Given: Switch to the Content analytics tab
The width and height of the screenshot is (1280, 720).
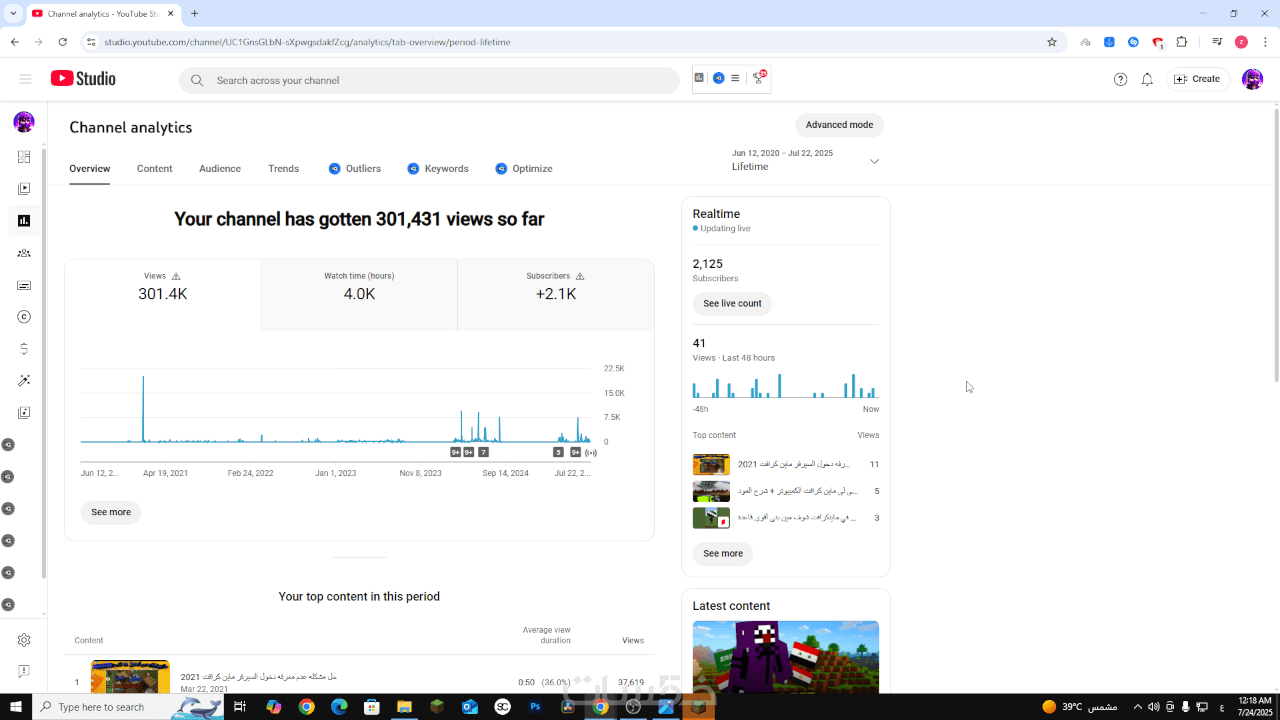Looking at the screenshot, I should (155, 168).
